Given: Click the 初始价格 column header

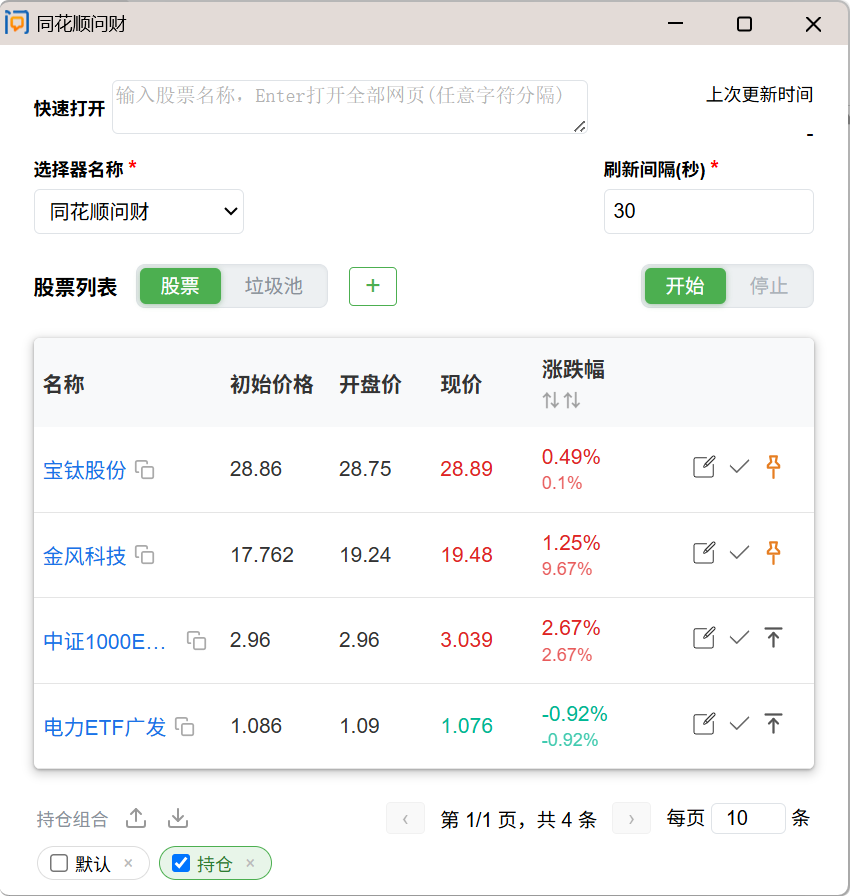Looking at the screenshot, I should (x=272, y=384).
